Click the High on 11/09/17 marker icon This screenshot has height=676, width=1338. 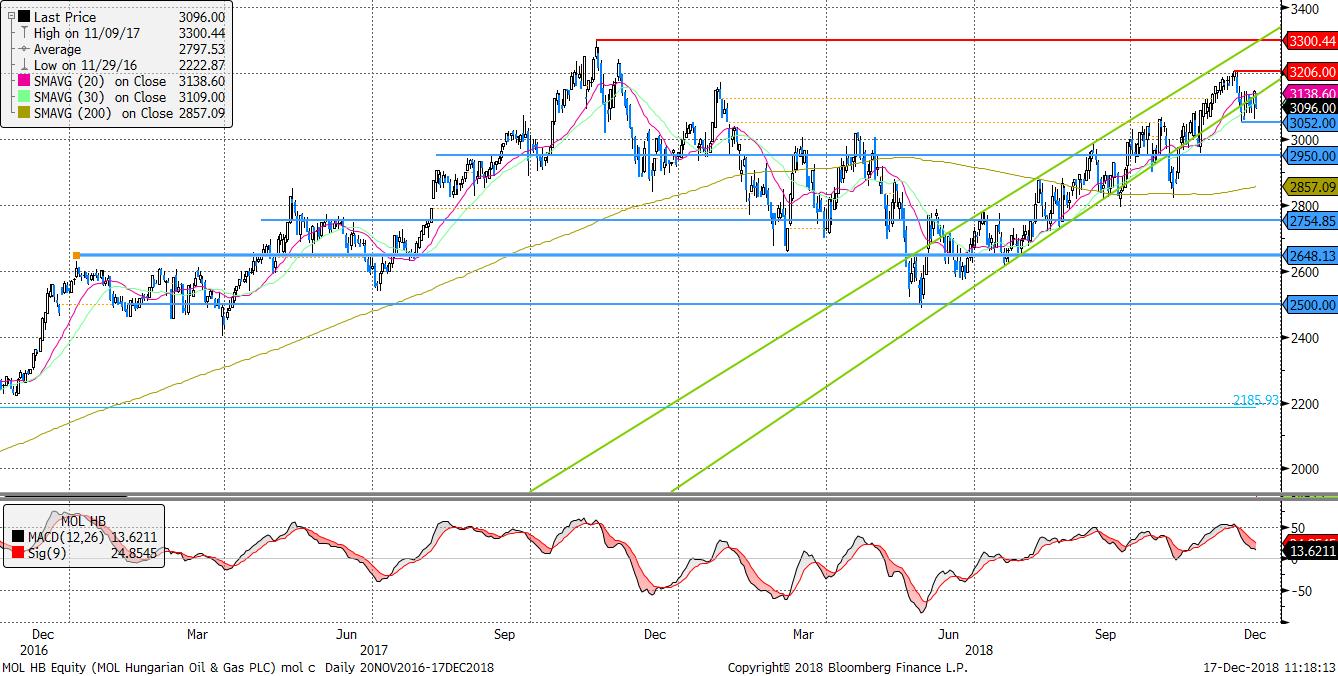[x=23, y=33]
